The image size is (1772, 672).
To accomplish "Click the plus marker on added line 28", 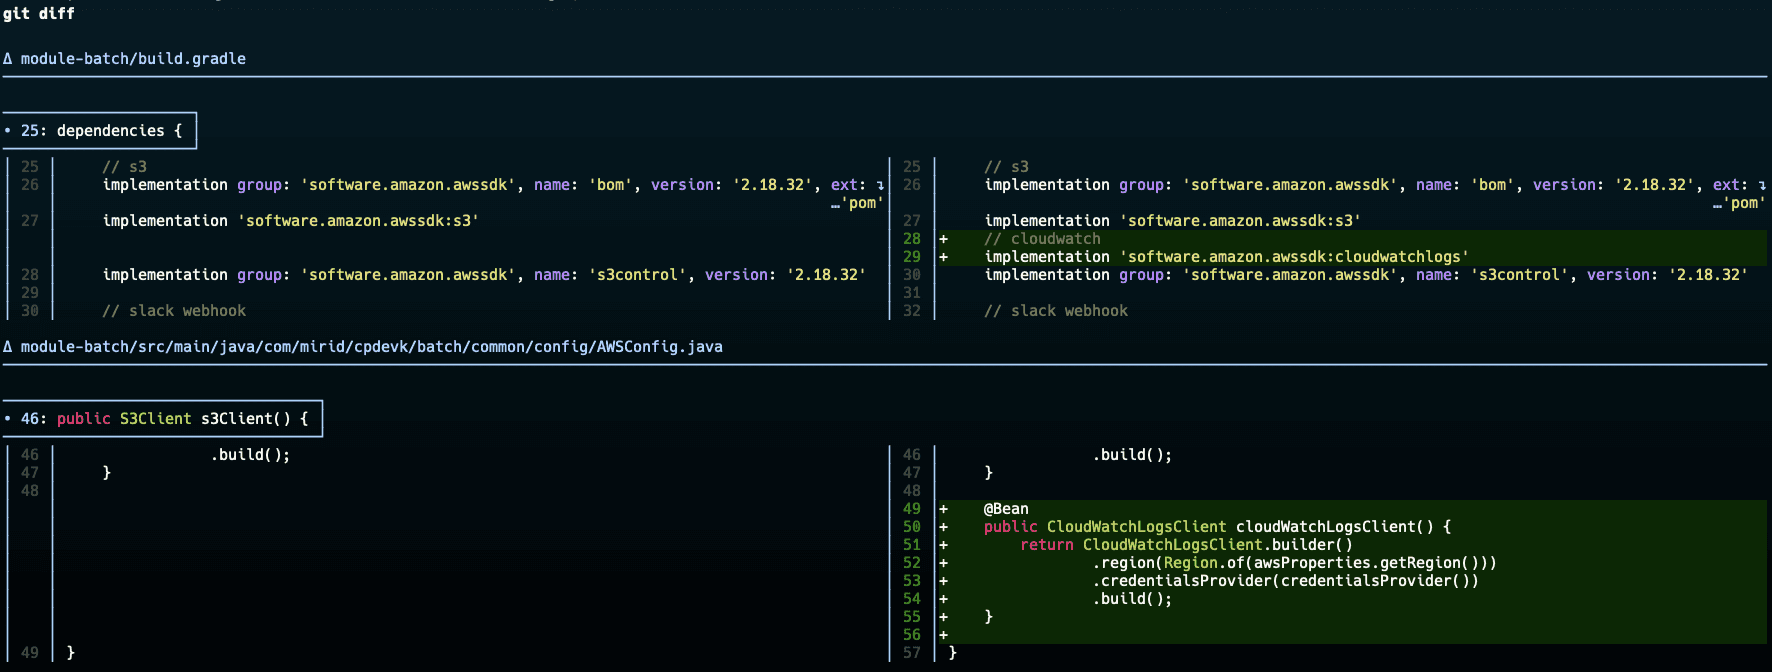I will (x=943, y=239).
